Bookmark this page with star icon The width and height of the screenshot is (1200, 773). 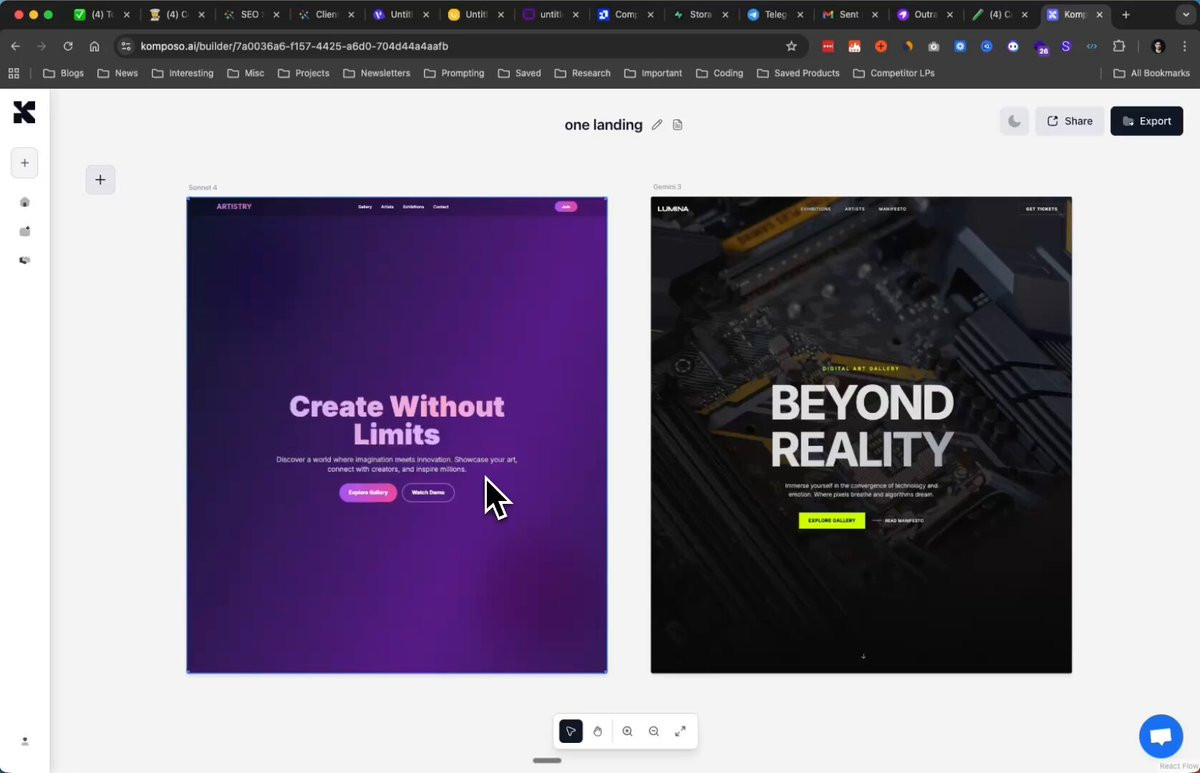point(791,46)
